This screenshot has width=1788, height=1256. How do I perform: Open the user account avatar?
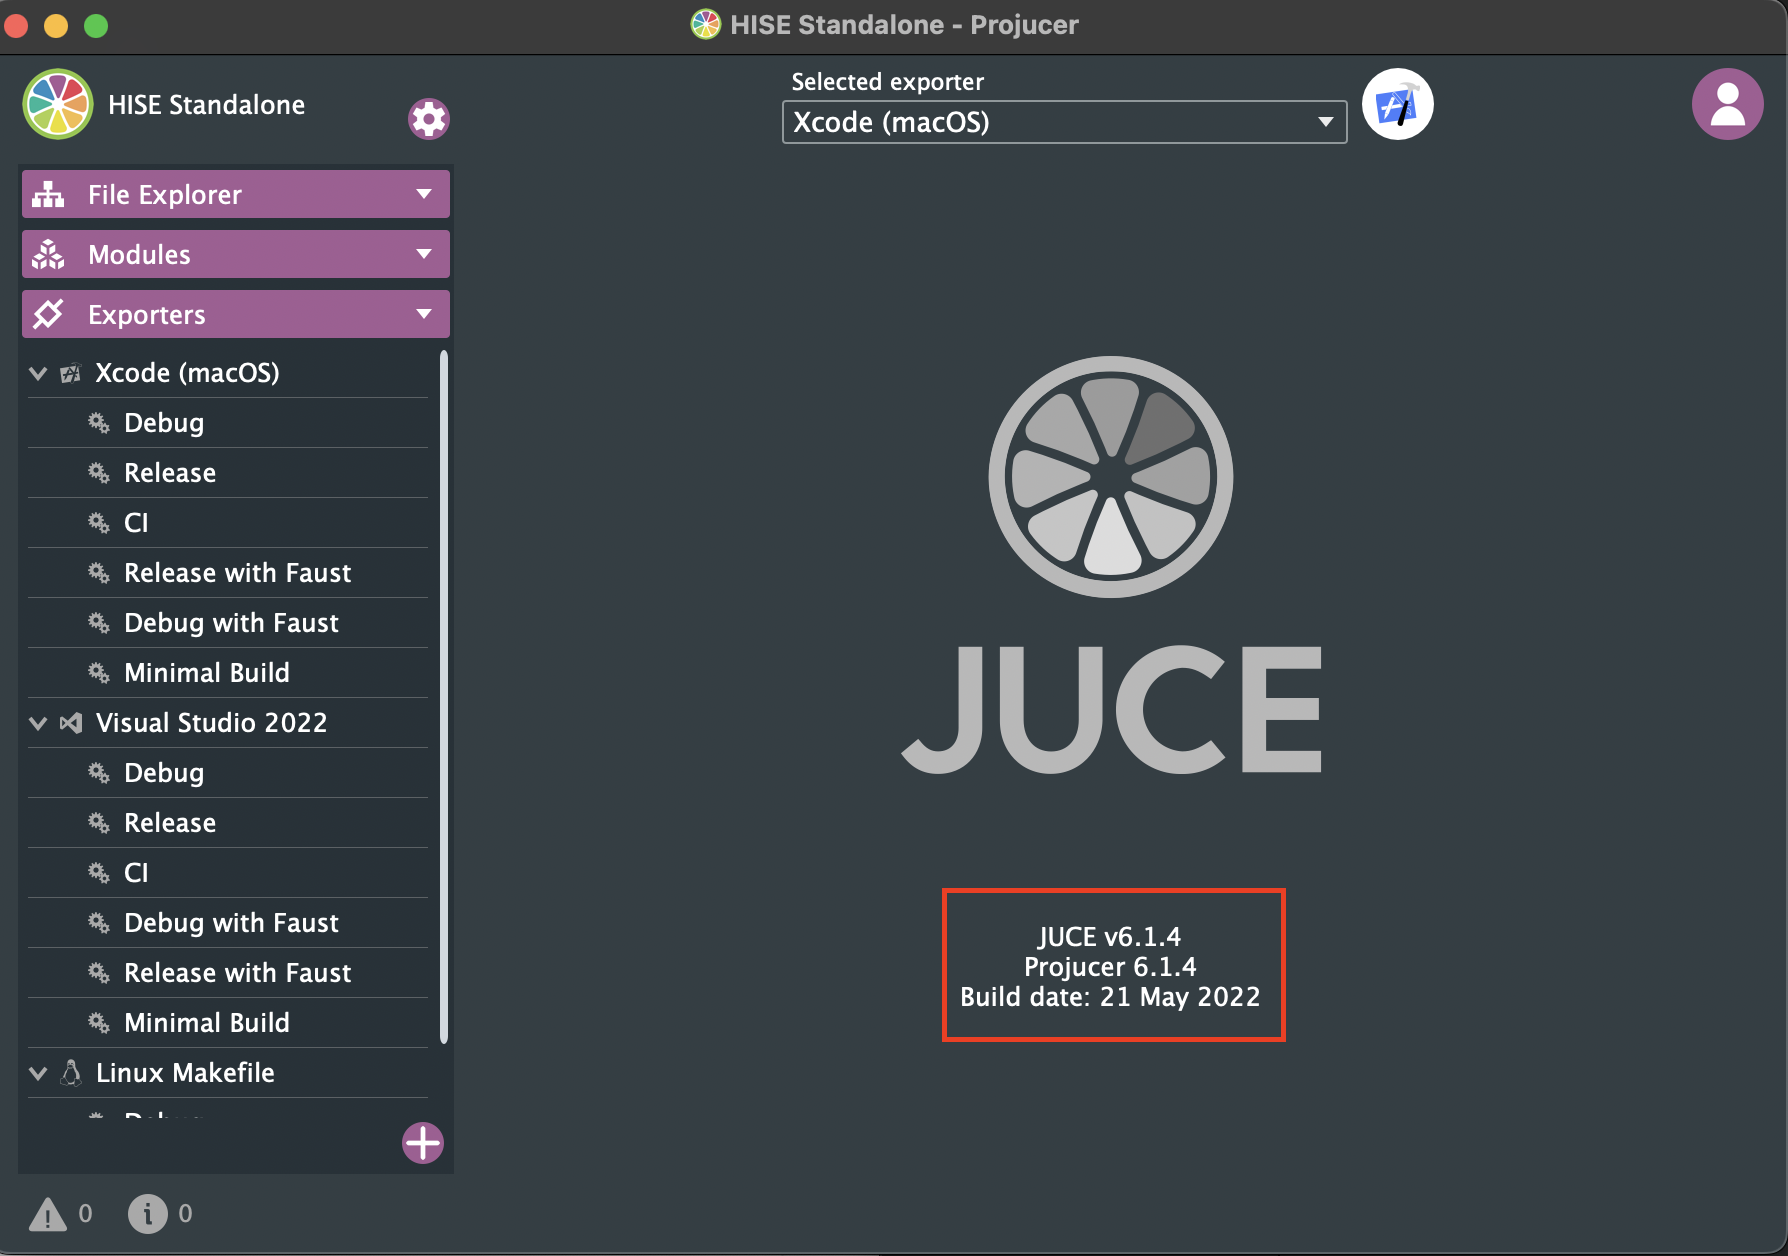(x=1727, y=104)
